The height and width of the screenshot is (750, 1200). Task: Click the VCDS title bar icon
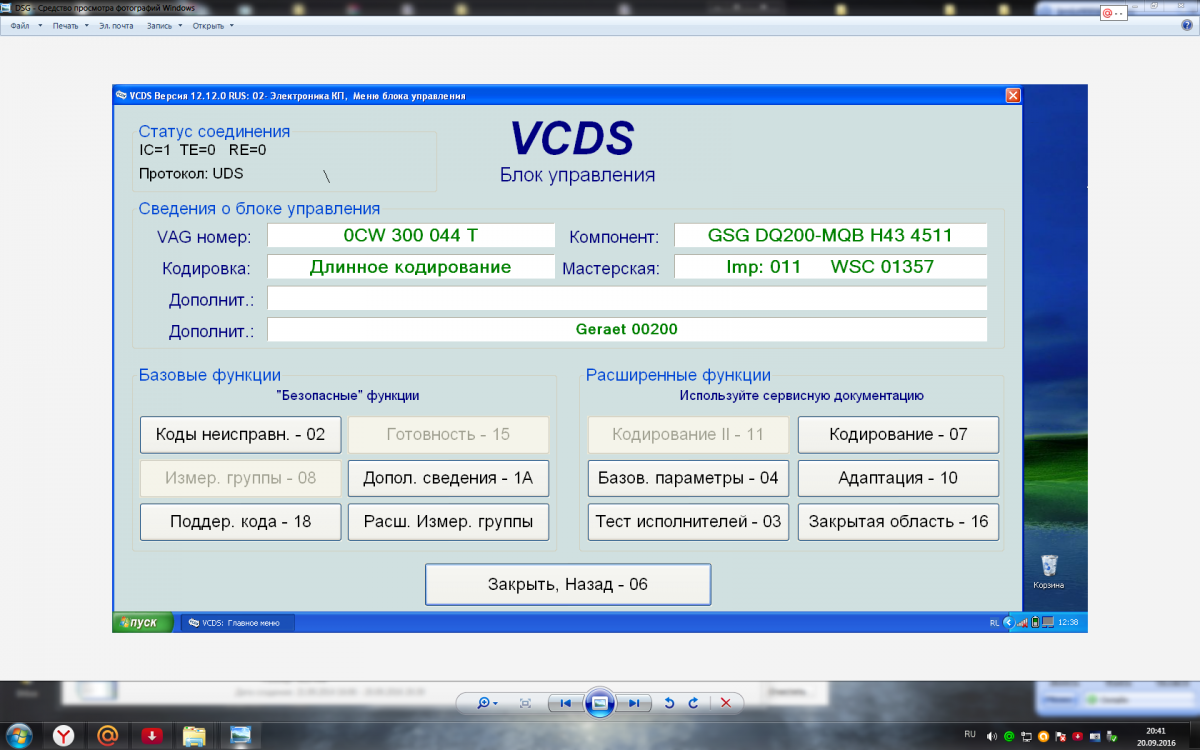(122, 96)
